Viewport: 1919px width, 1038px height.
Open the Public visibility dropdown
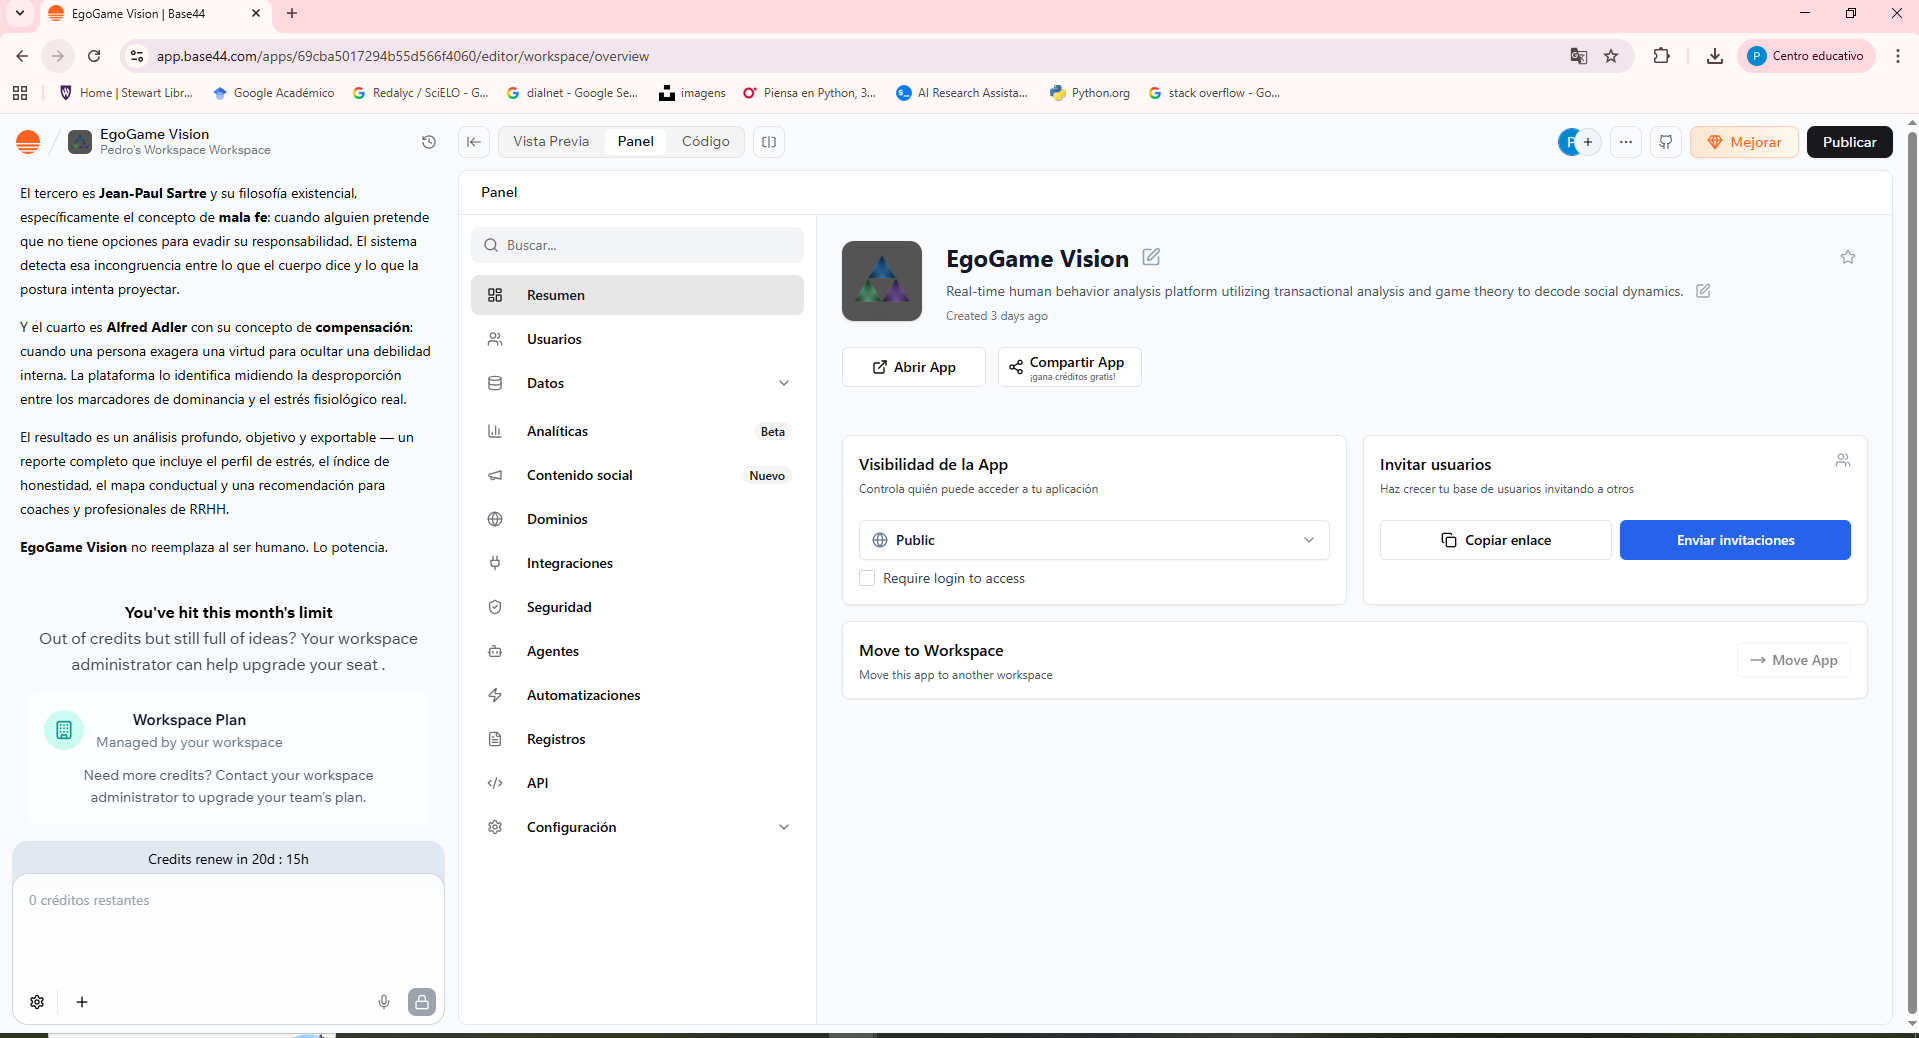[1094, 540]
